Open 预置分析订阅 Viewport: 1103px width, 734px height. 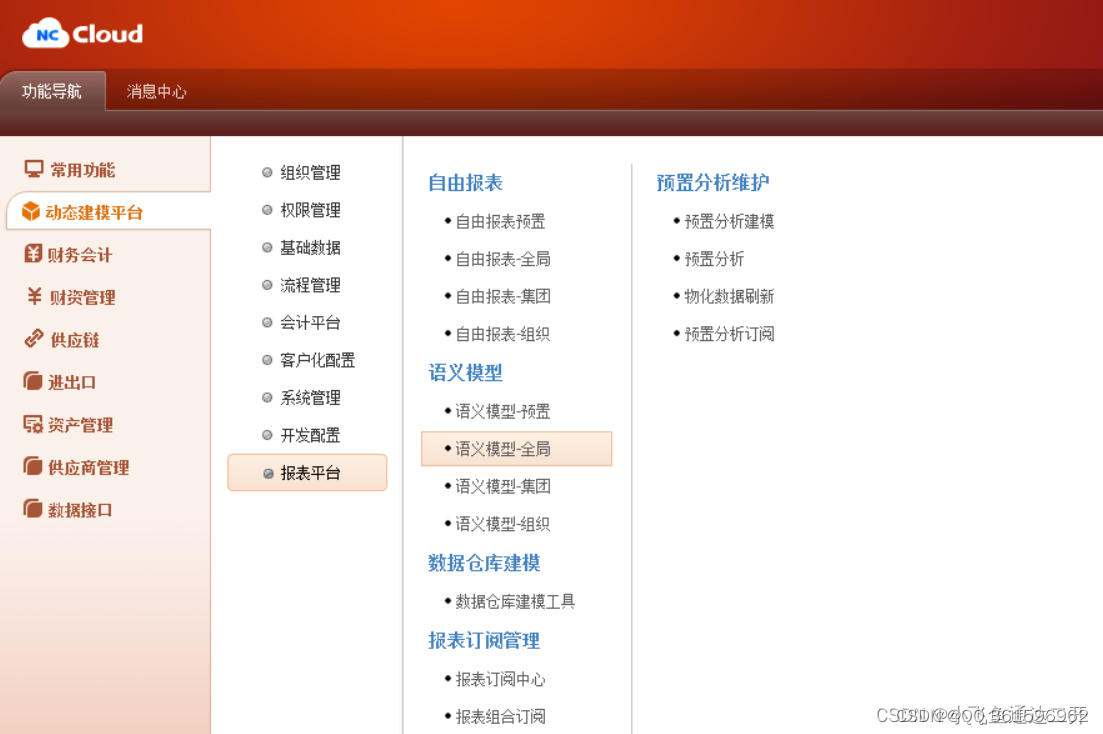(x=727, y=334)
